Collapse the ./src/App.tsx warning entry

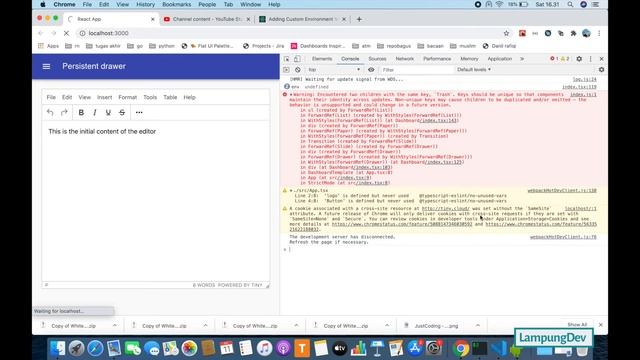(x=291, y=191)
